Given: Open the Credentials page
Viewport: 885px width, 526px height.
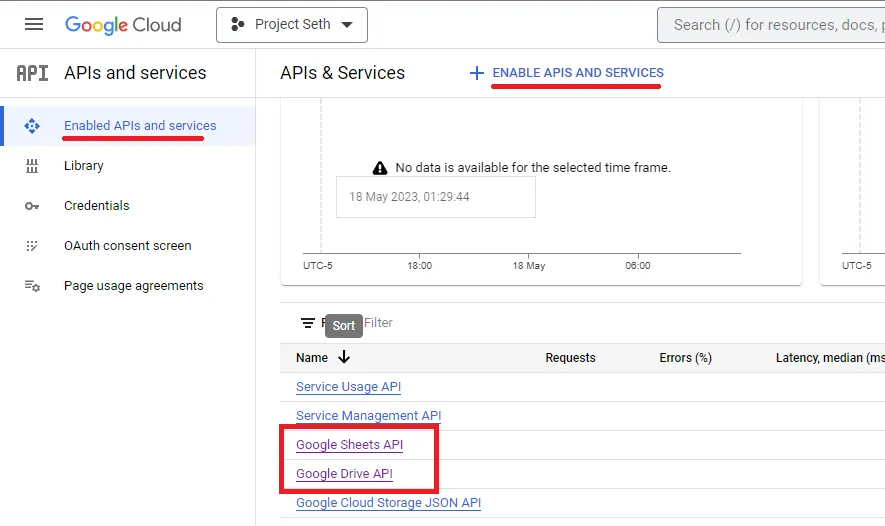Looking at the screenshot, I should (97, 205).
